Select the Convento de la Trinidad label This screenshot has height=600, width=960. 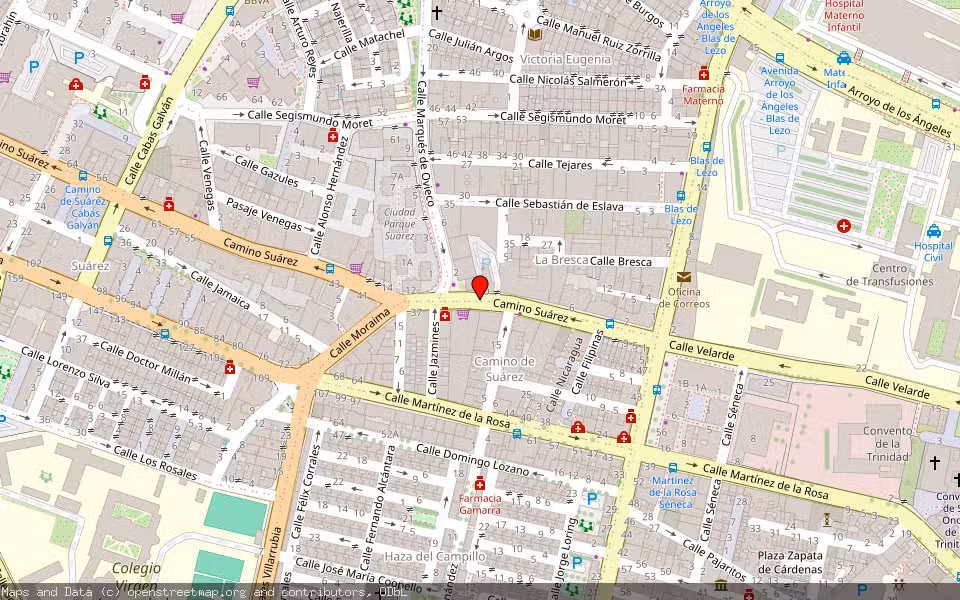(x=888, y=444)
